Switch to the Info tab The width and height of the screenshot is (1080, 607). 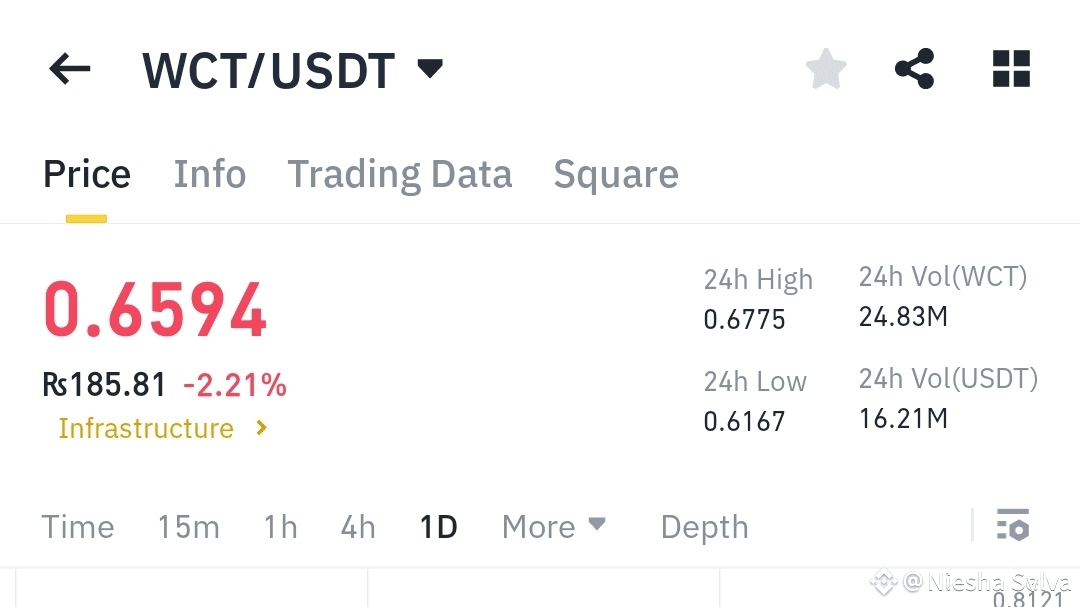pyautogui.click(x=210, y=175)
